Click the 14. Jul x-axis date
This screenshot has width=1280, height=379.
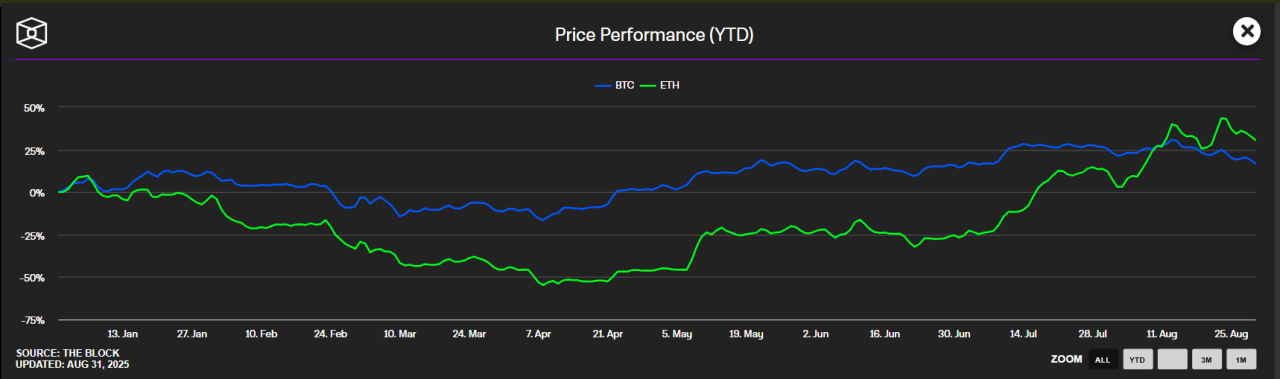coord(1024,334)
